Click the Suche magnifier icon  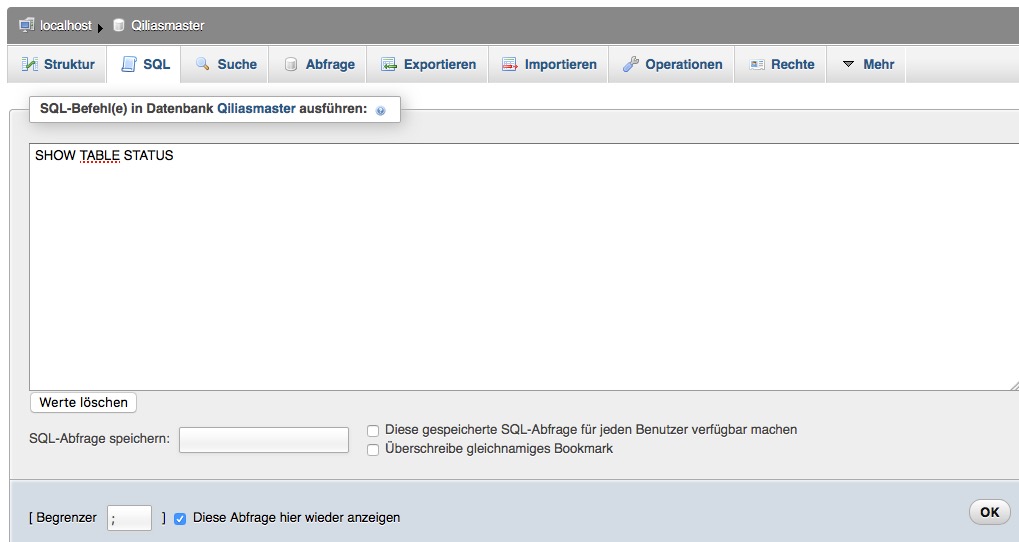pos(203,64)
